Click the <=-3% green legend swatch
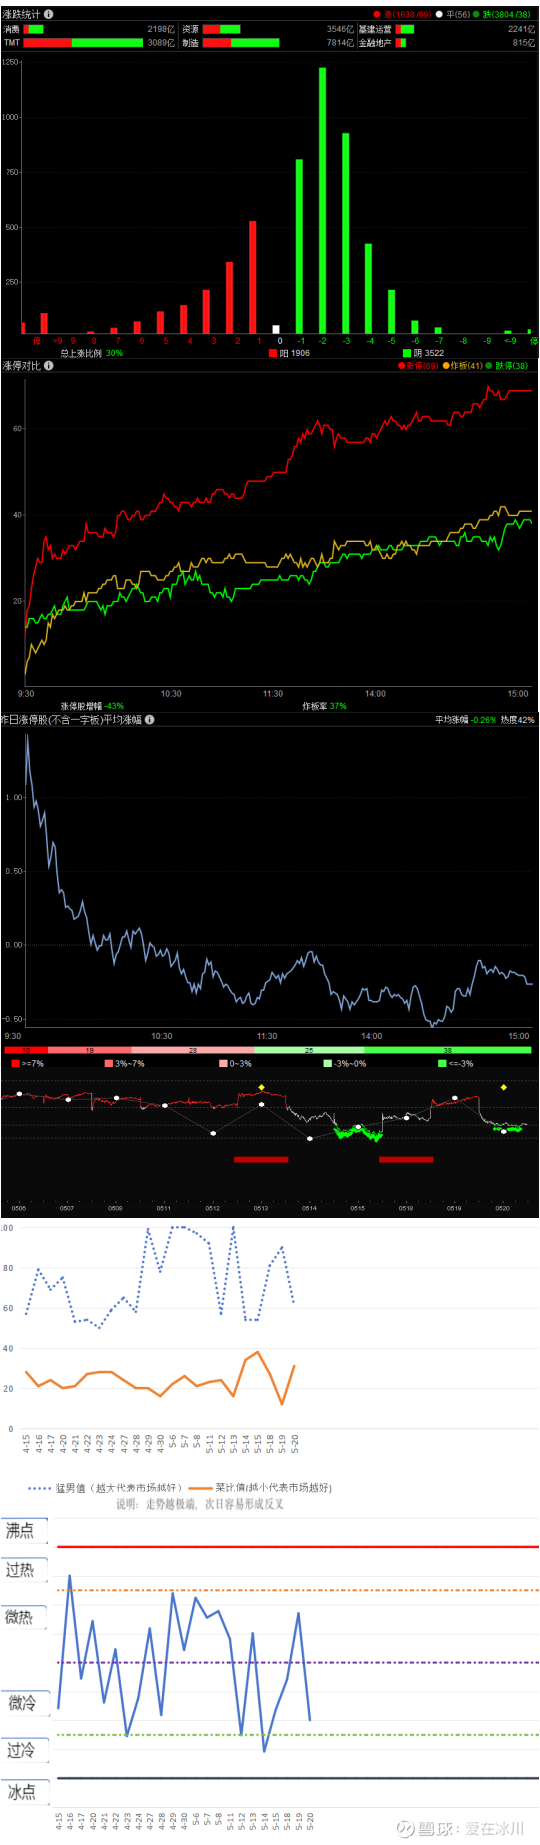This screenshot has width=540, height=1845. [442, 1064]
